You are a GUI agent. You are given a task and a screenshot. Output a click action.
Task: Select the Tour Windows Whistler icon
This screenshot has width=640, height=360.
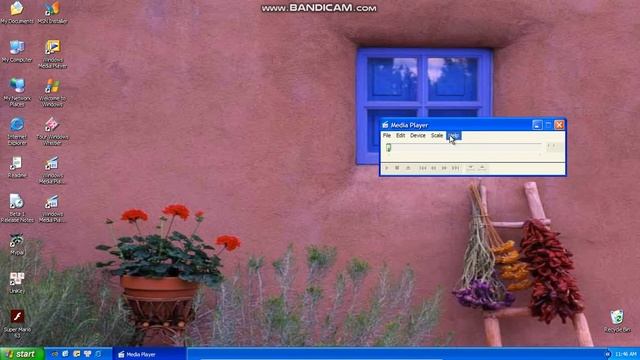coord(52,131)
